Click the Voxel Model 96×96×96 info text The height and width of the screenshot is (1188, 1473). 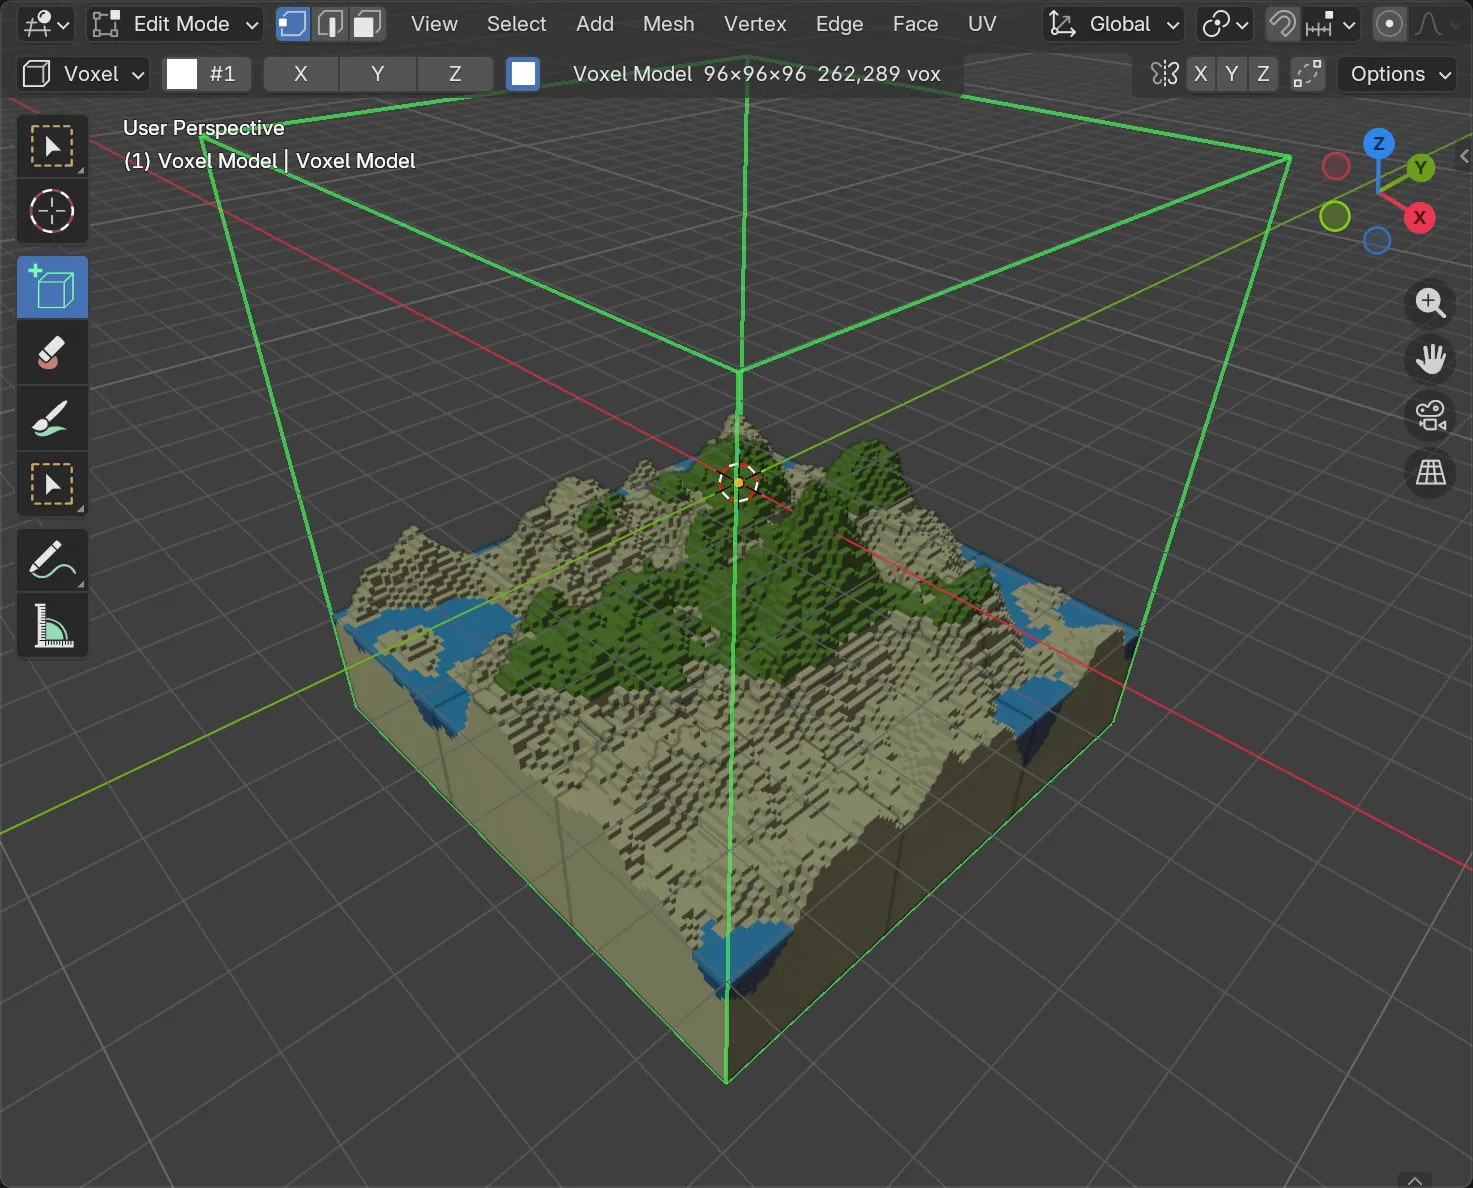(x=757, y=74)
